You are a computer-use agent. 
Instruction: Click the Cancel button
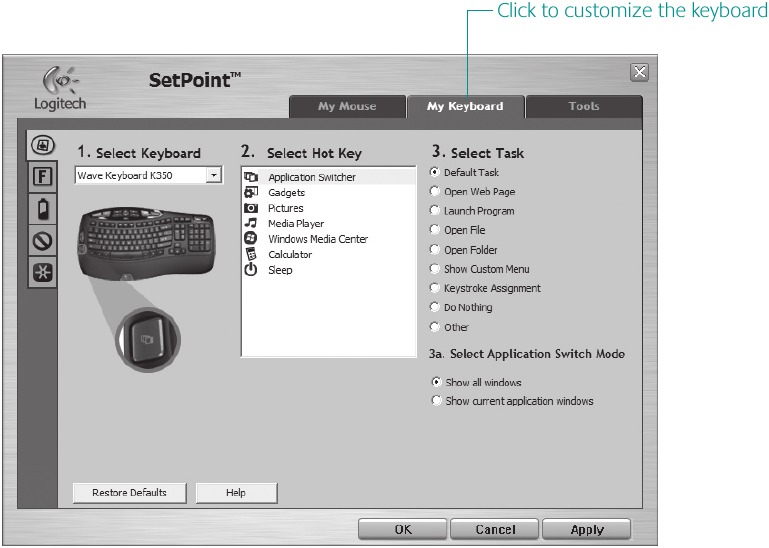495,529
